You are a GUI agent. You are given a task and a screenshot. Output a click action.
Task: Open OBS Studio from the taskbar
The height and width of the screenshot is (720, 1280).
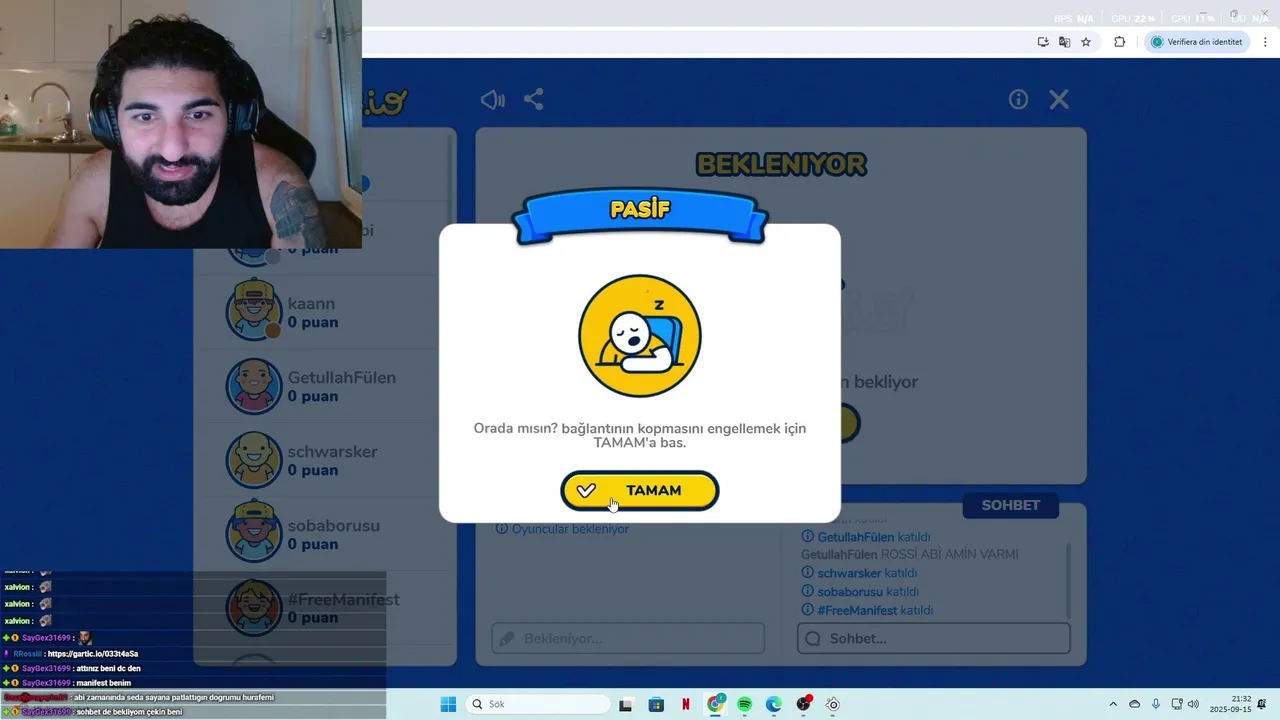pos(803,704)
